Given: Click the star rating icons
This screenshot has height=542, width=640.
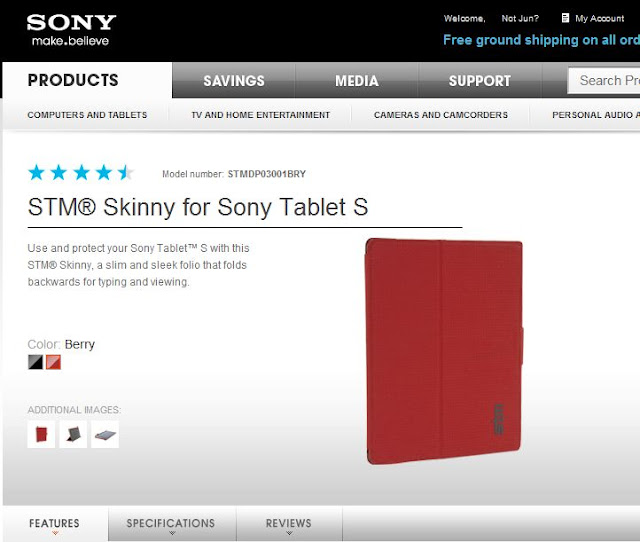Looking at the screenshot, I should [x=80, y=173].
